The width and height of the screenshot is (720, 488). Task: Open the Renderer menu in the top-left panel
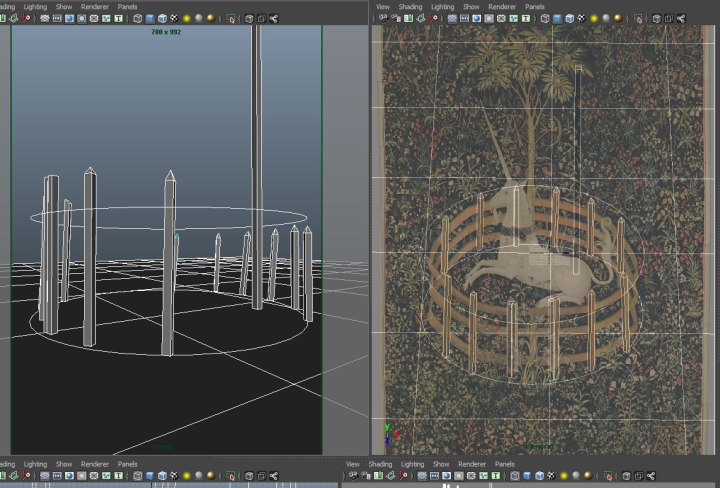click(x=95, y=6)
